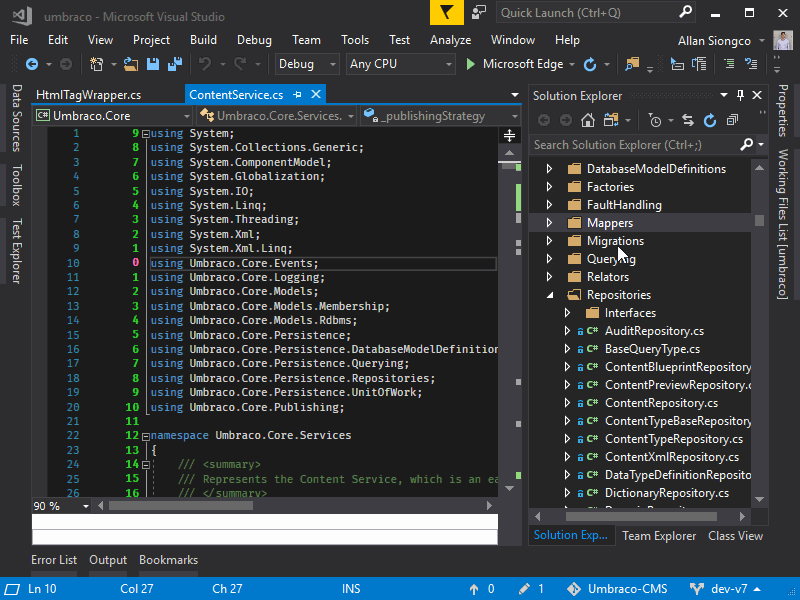Open the Error List panel

click(54, 560)
